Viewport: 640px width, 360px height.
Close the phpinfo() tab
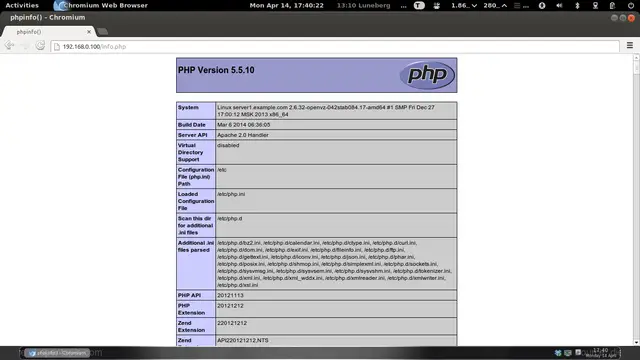tap(89, 31)
